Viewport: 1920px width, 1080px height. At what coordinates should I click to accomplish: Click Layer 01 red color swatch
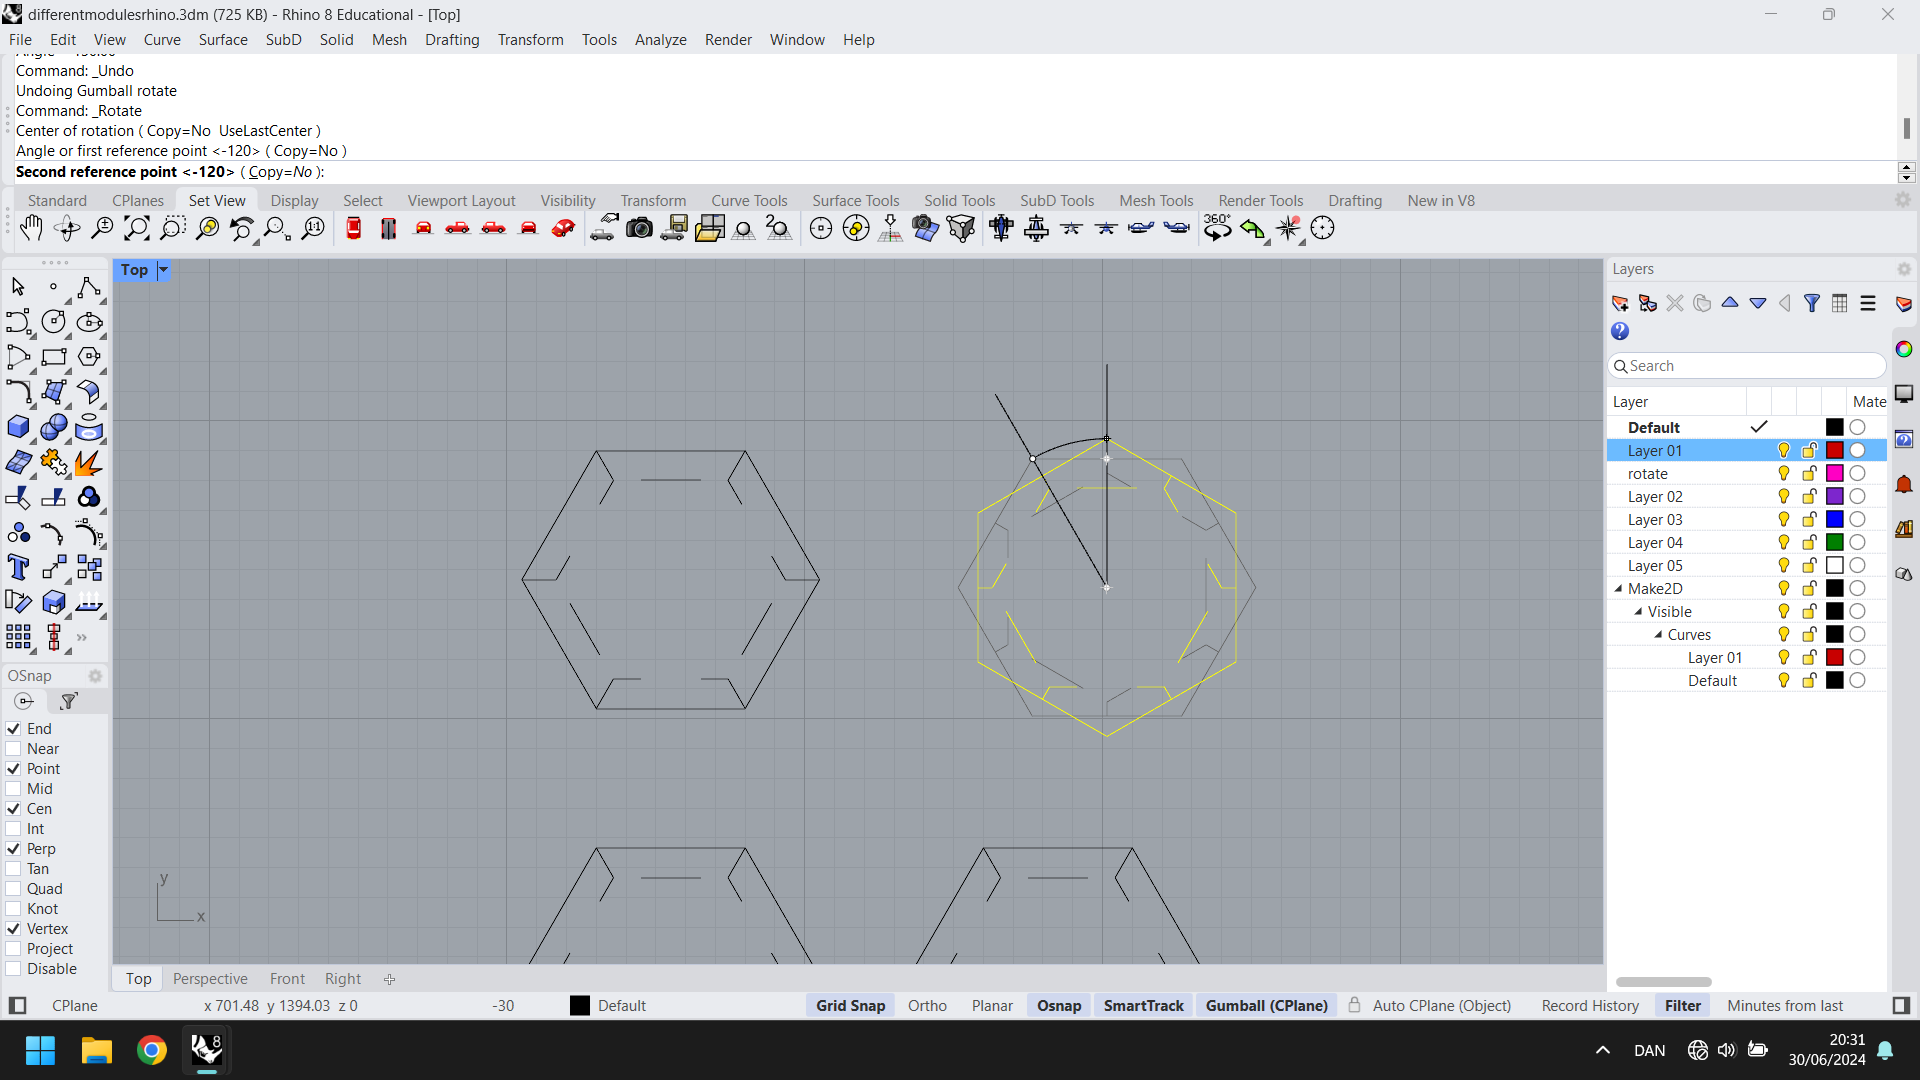coord(1834,450)
